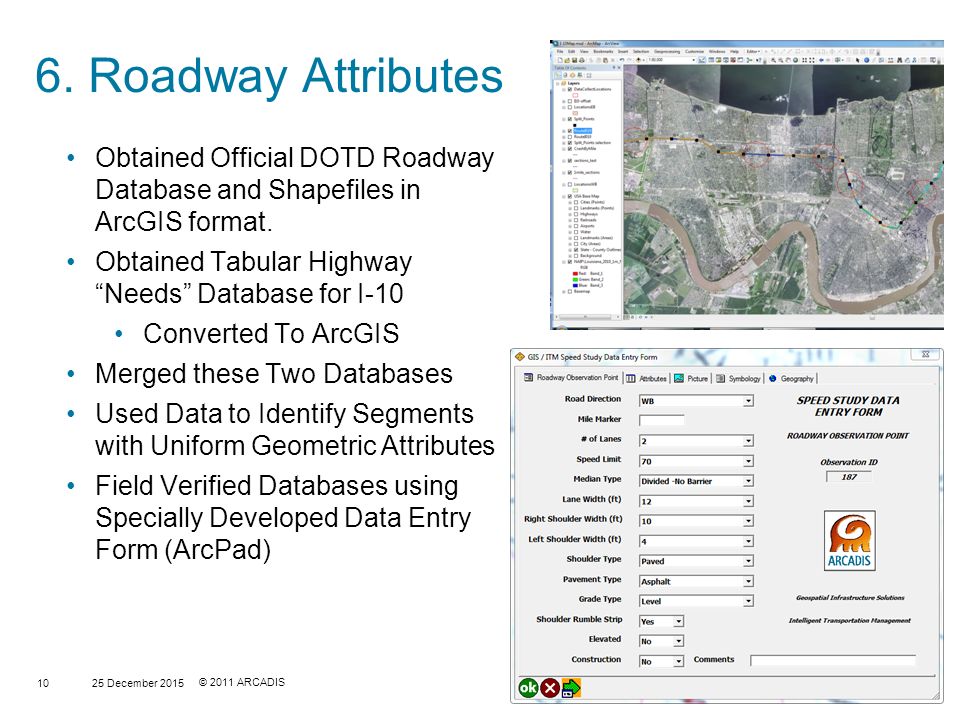Click the Identify tool icon in ArcMap toolbar
The width and height of the screenshot is (960, 720).
click(866, 60)
